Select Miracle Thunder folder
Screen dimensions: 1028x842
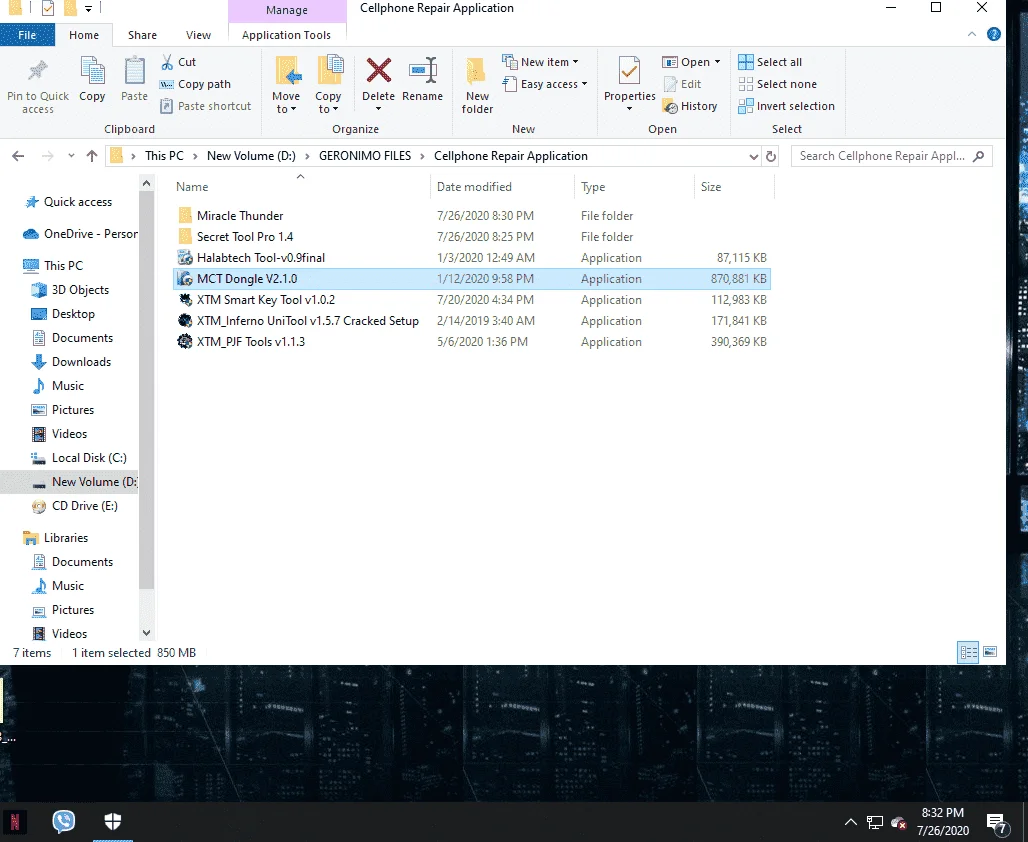(x=240, y=216)
